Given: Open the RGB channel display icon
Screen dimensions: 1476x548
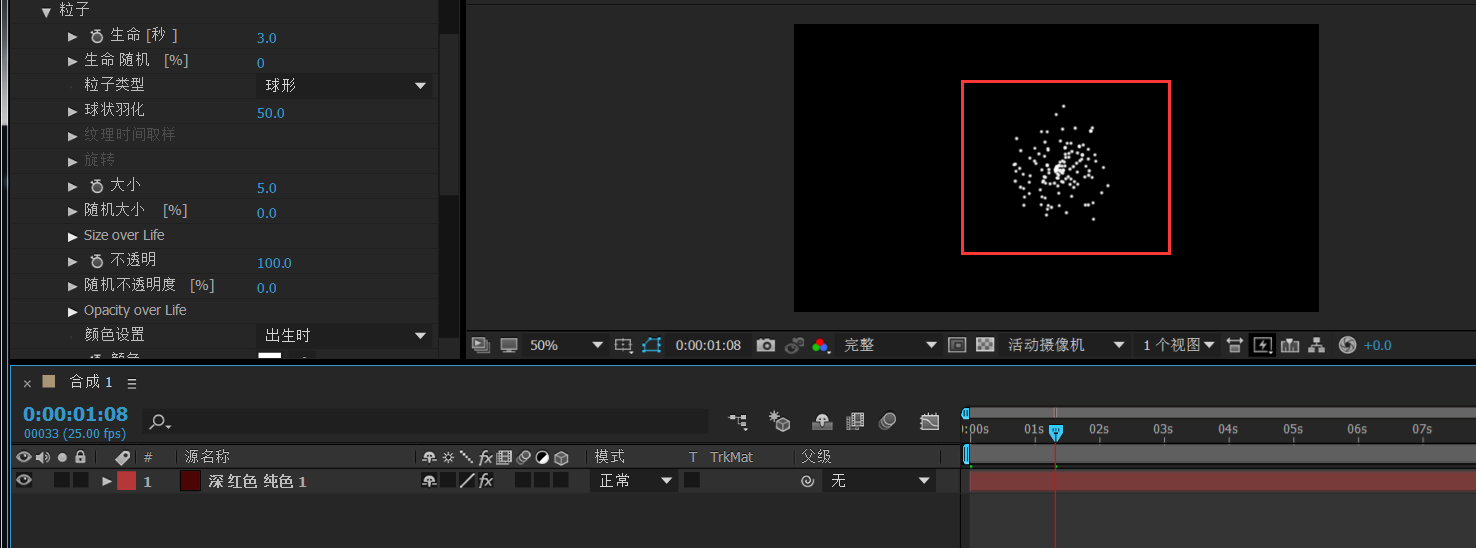Looking at the screenshot, I should coord(821,345).
